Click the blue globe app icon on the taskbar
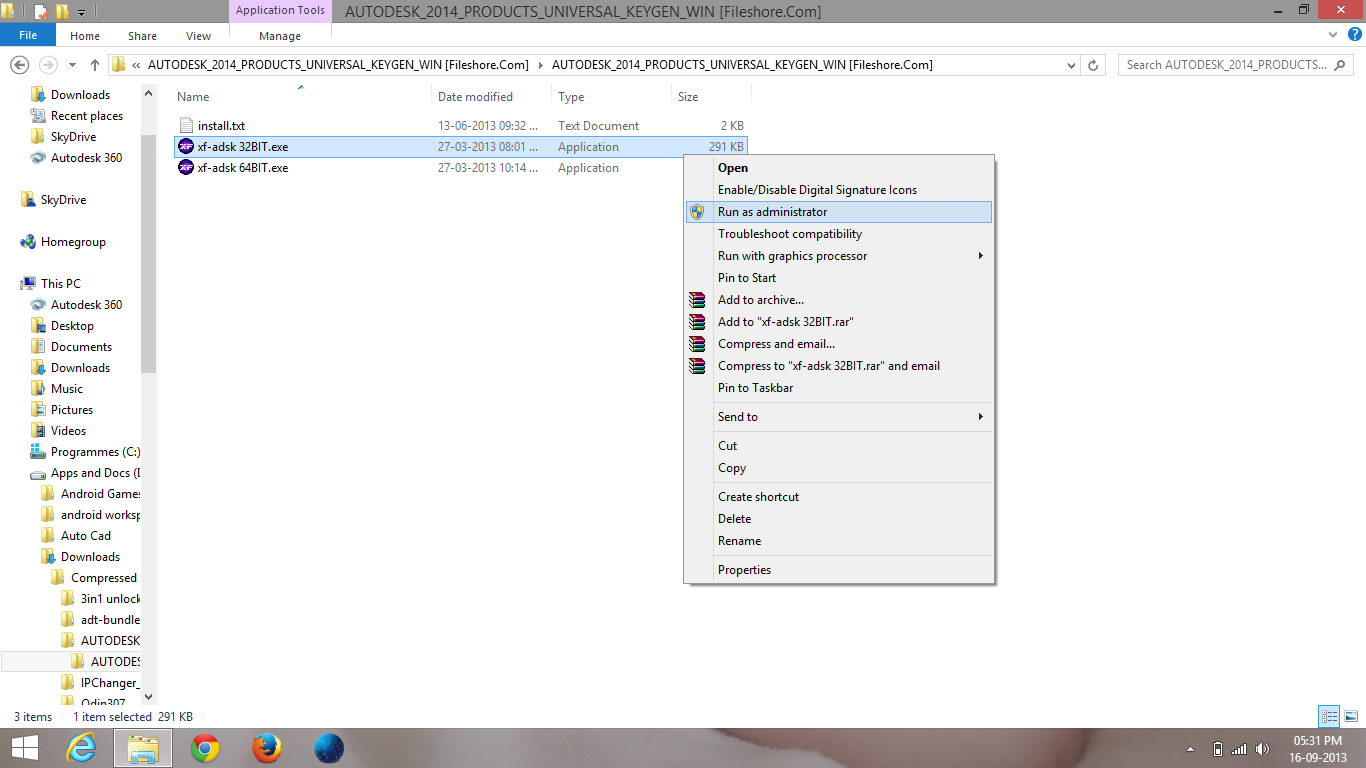The width and height of the screenshot is (1366, 768). [x=329, y=748]
